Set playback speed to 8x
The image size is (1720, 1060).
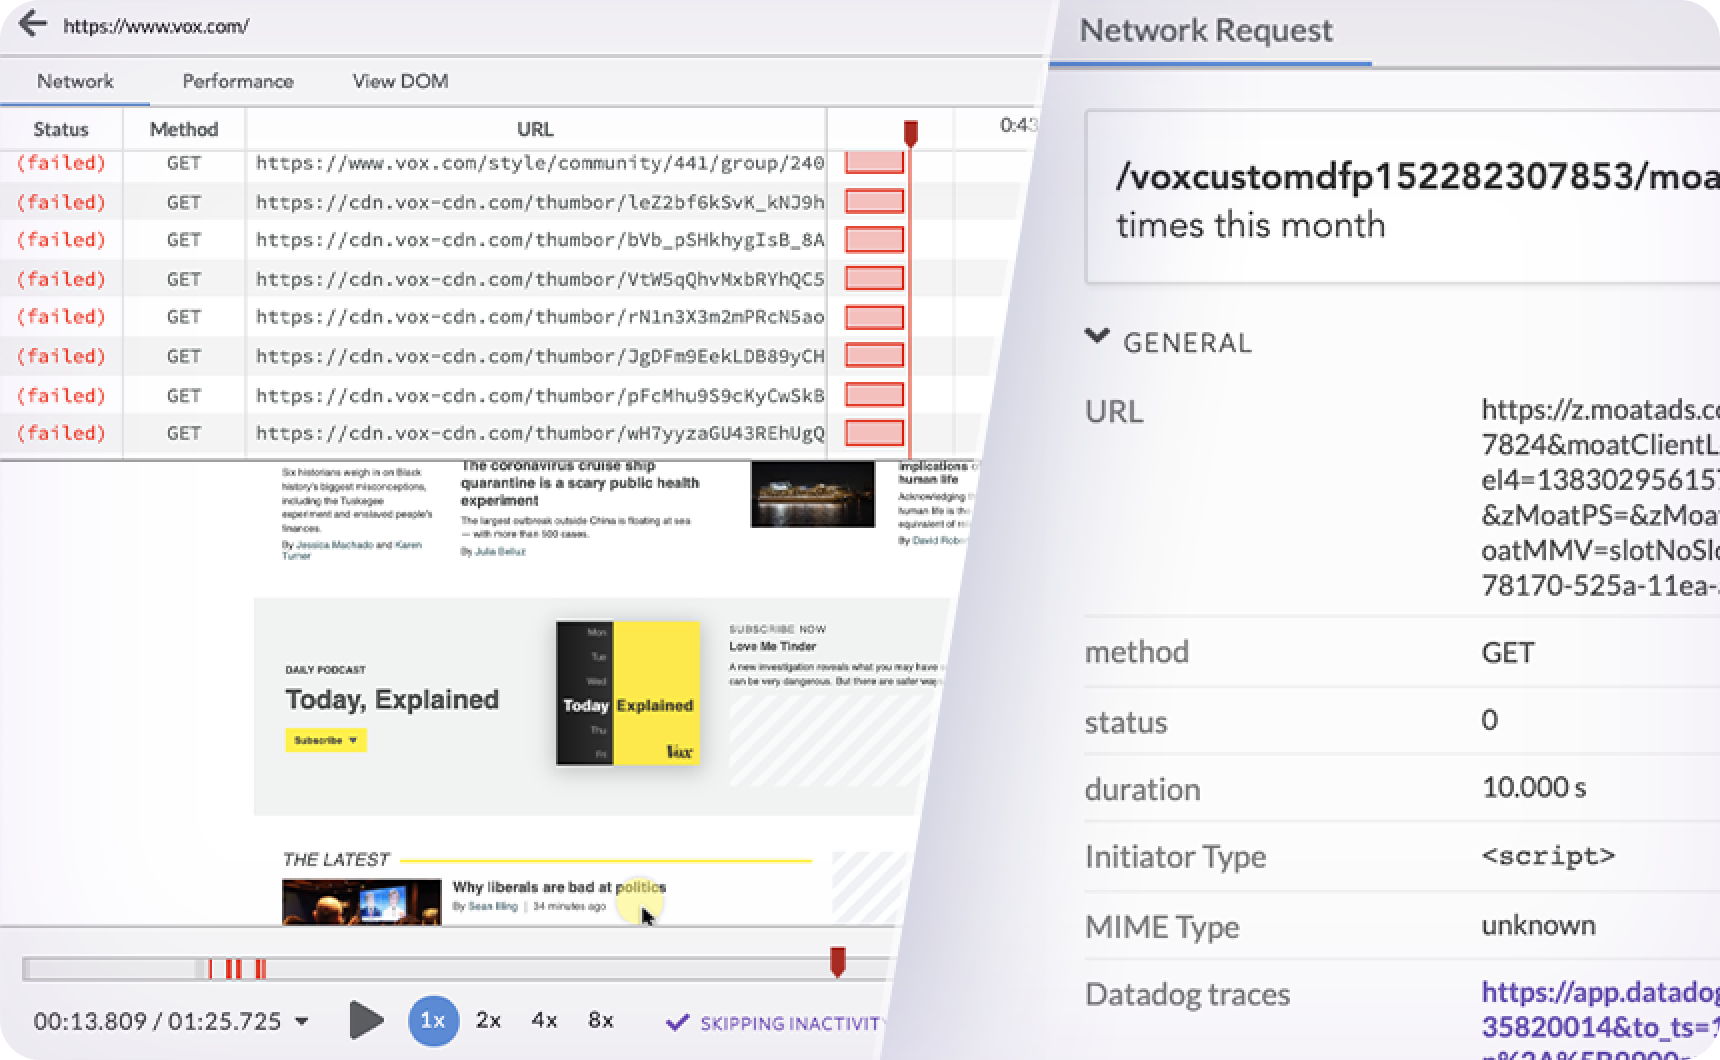600,1020
